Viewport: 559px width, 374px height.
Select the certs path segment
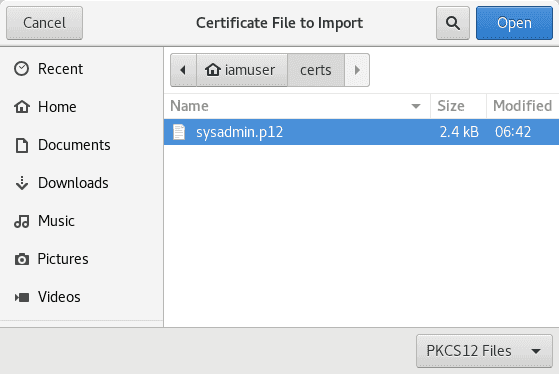coord(316,70)
